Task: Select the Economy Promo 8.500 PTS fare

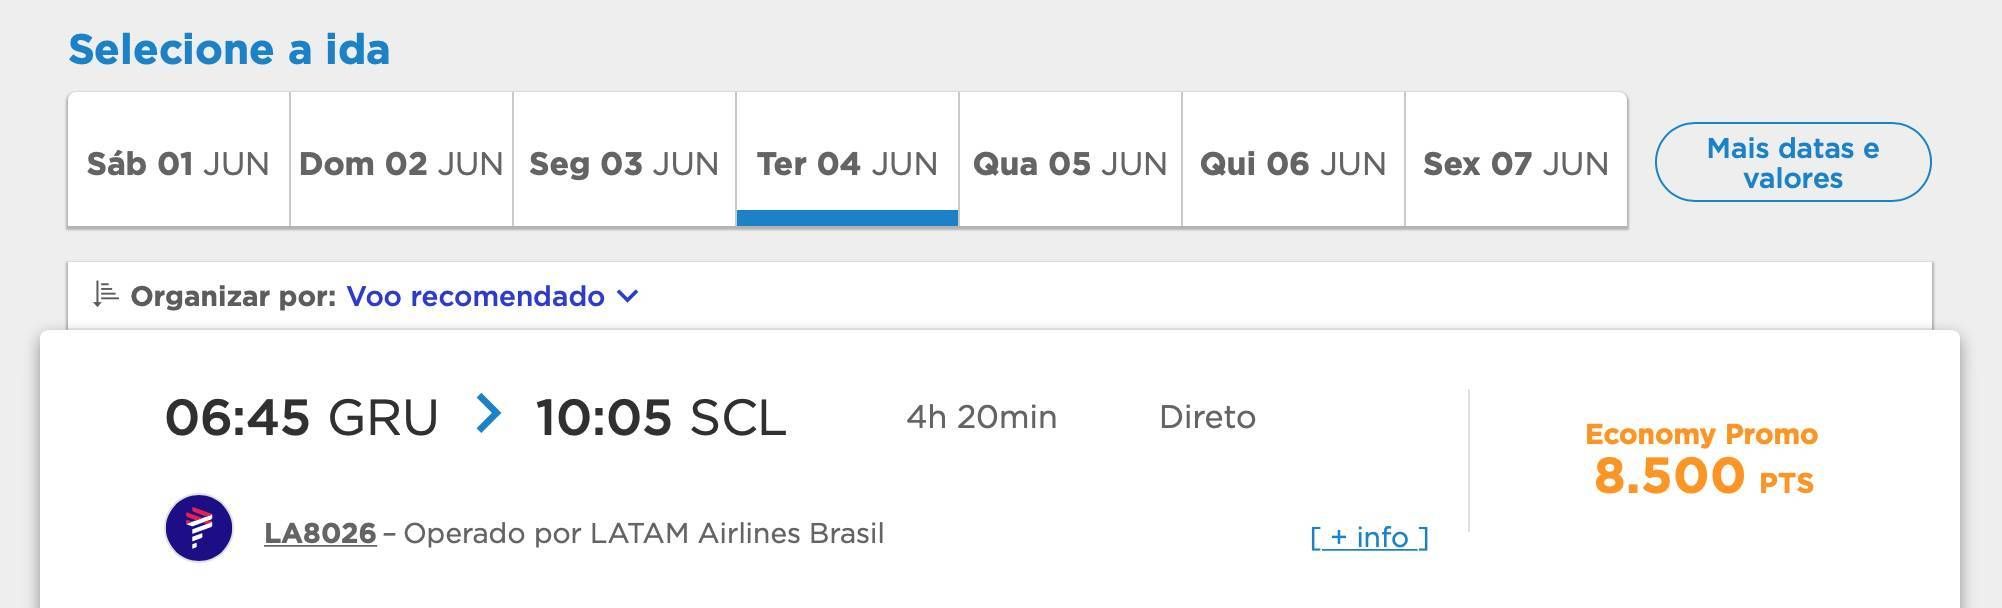Action: pos(1702,461)
